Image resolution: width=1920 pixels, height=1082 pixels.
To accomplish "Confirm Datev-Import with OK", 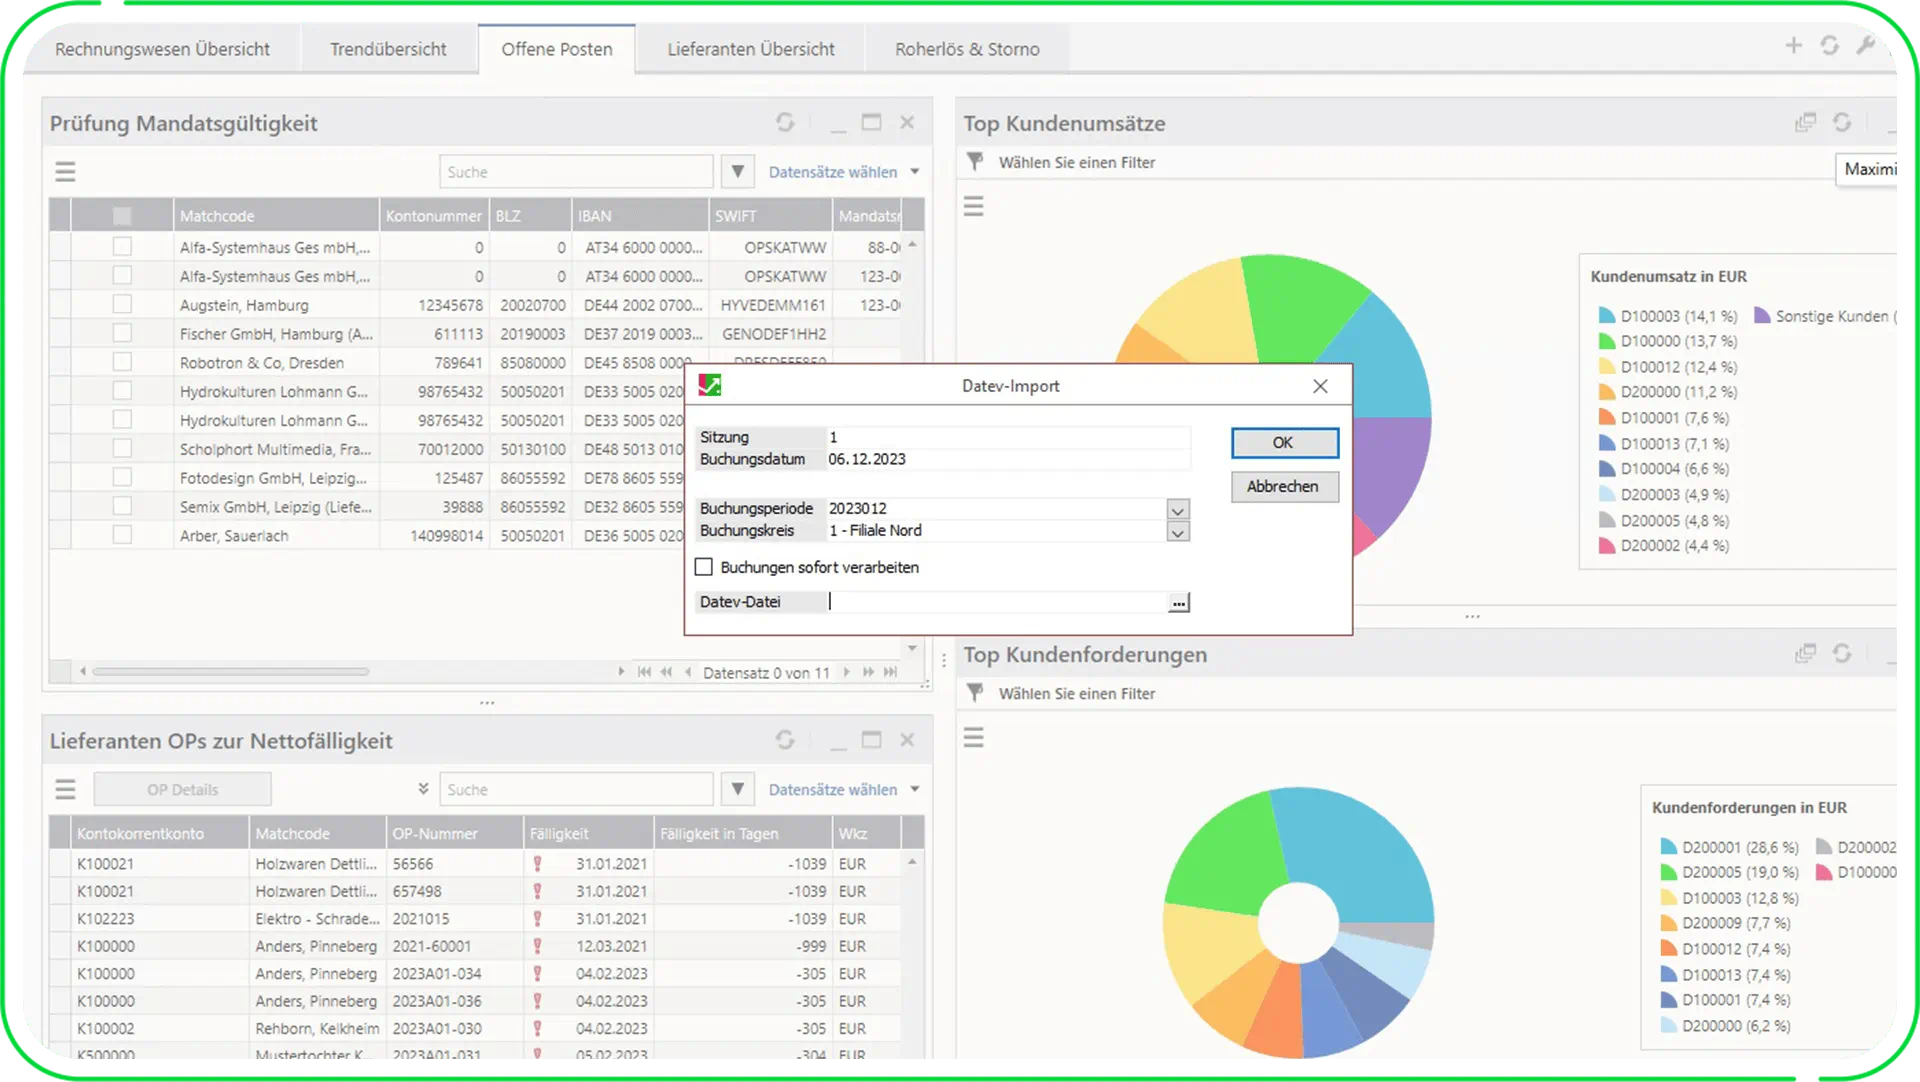I will 1283,443.
